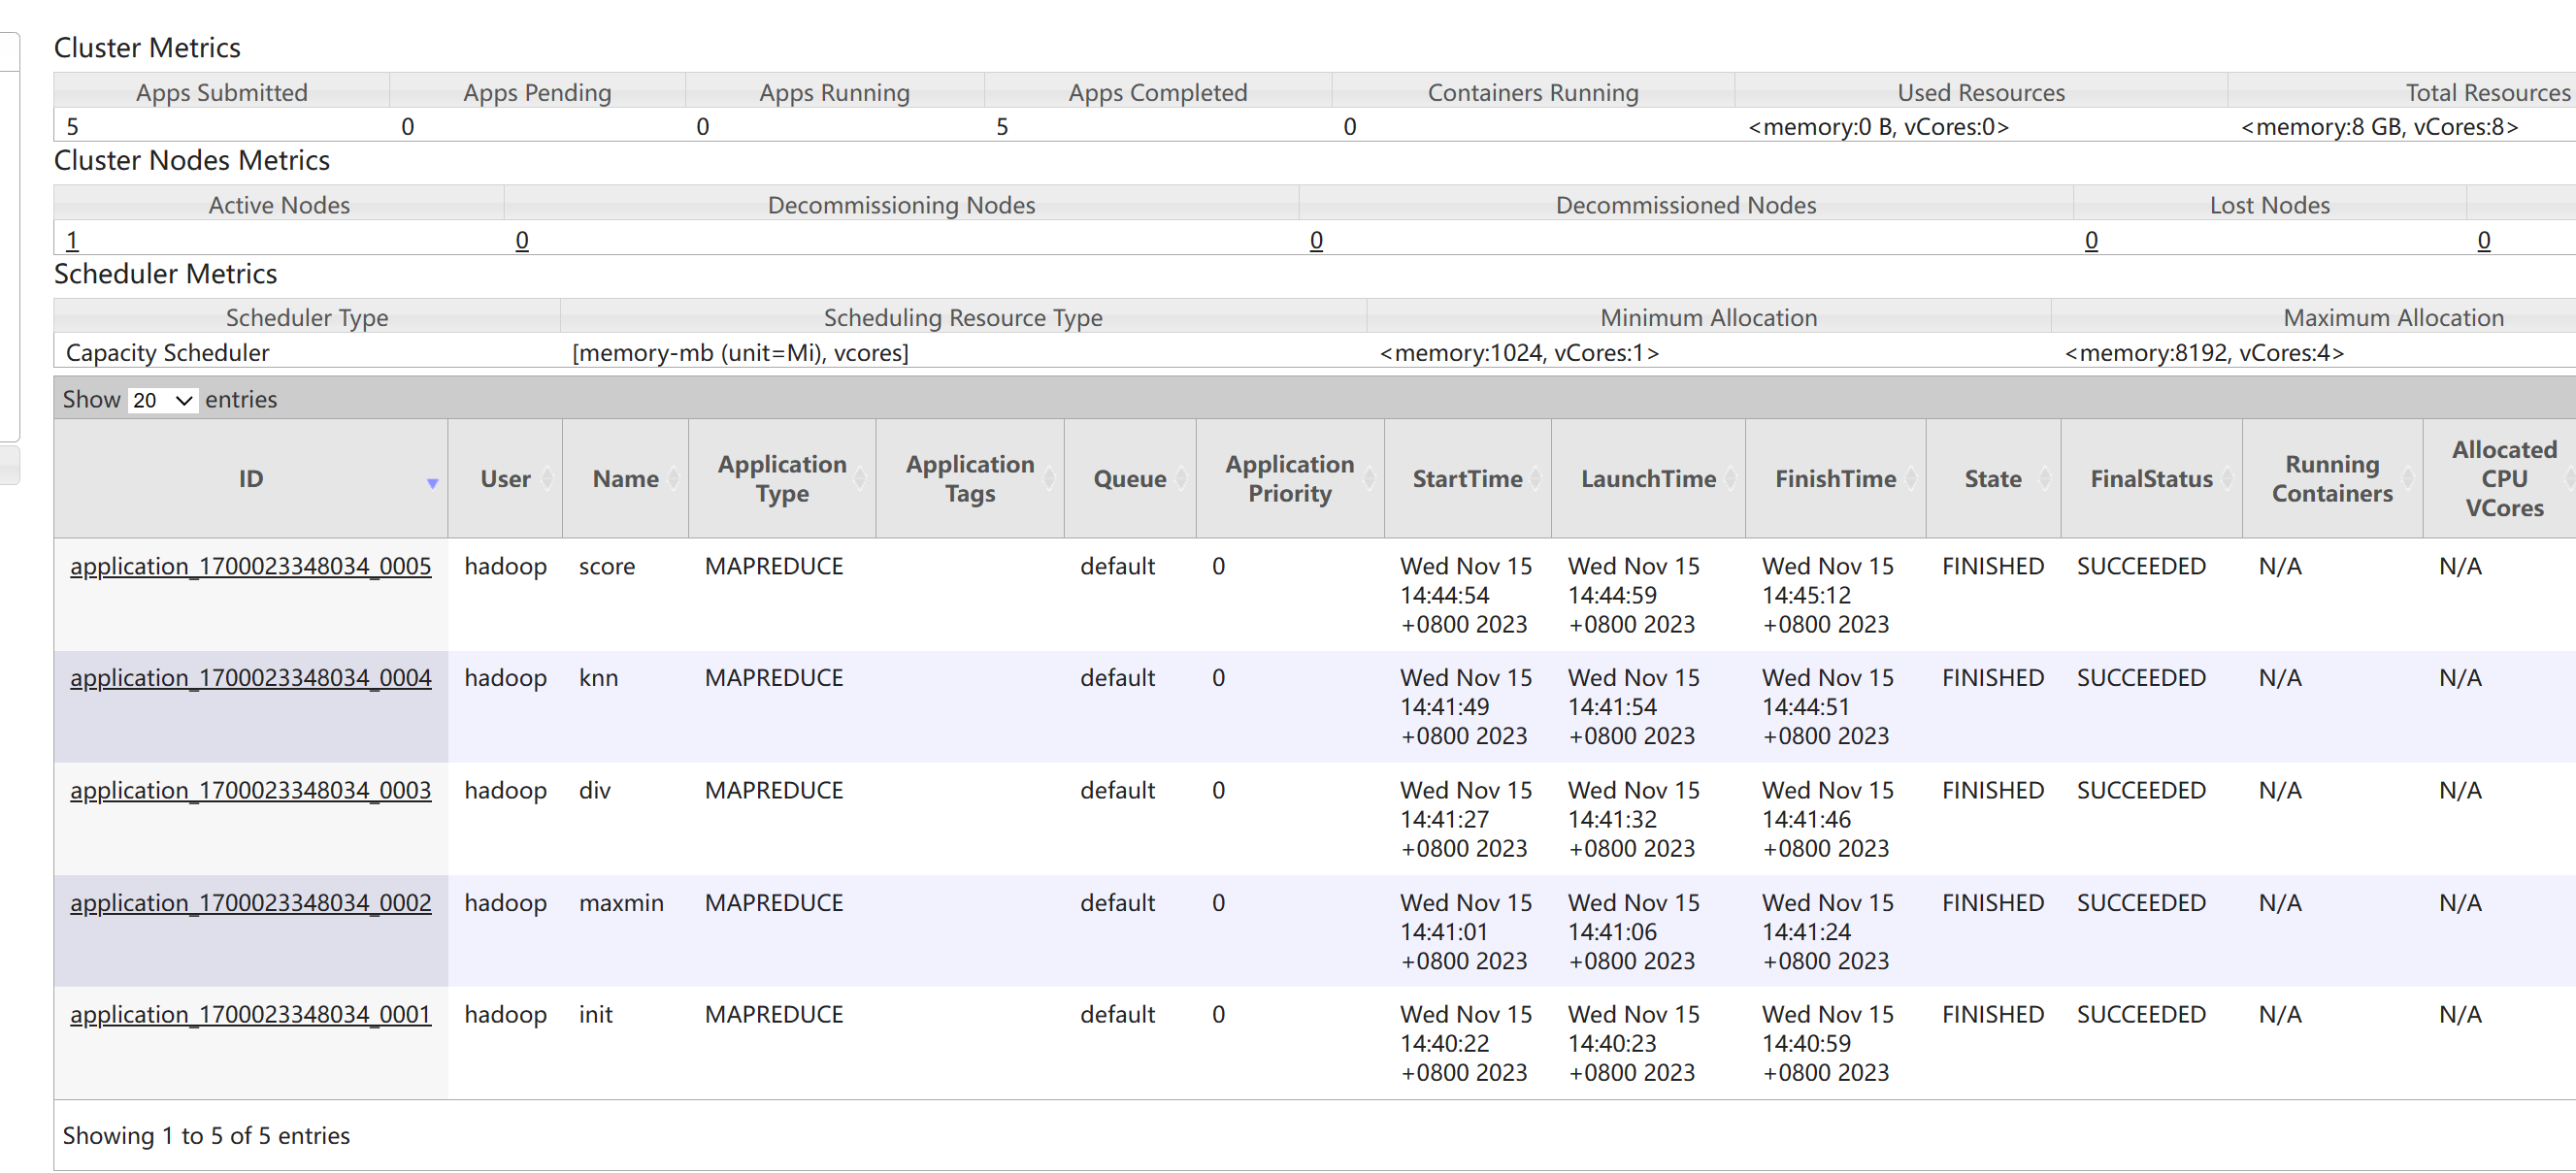Click start time 14:44:54 of score job
2576x1173 pixels.
(1444, 595)
